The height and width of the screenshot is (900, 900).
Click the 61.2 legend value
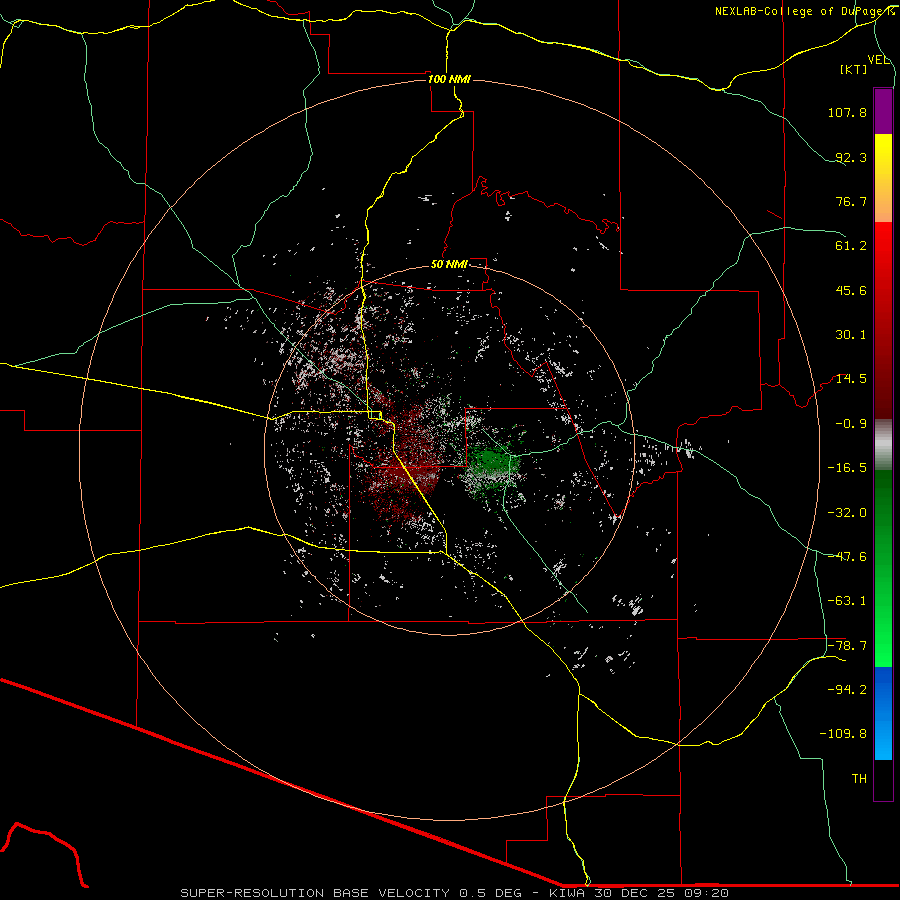coord(851,246)
